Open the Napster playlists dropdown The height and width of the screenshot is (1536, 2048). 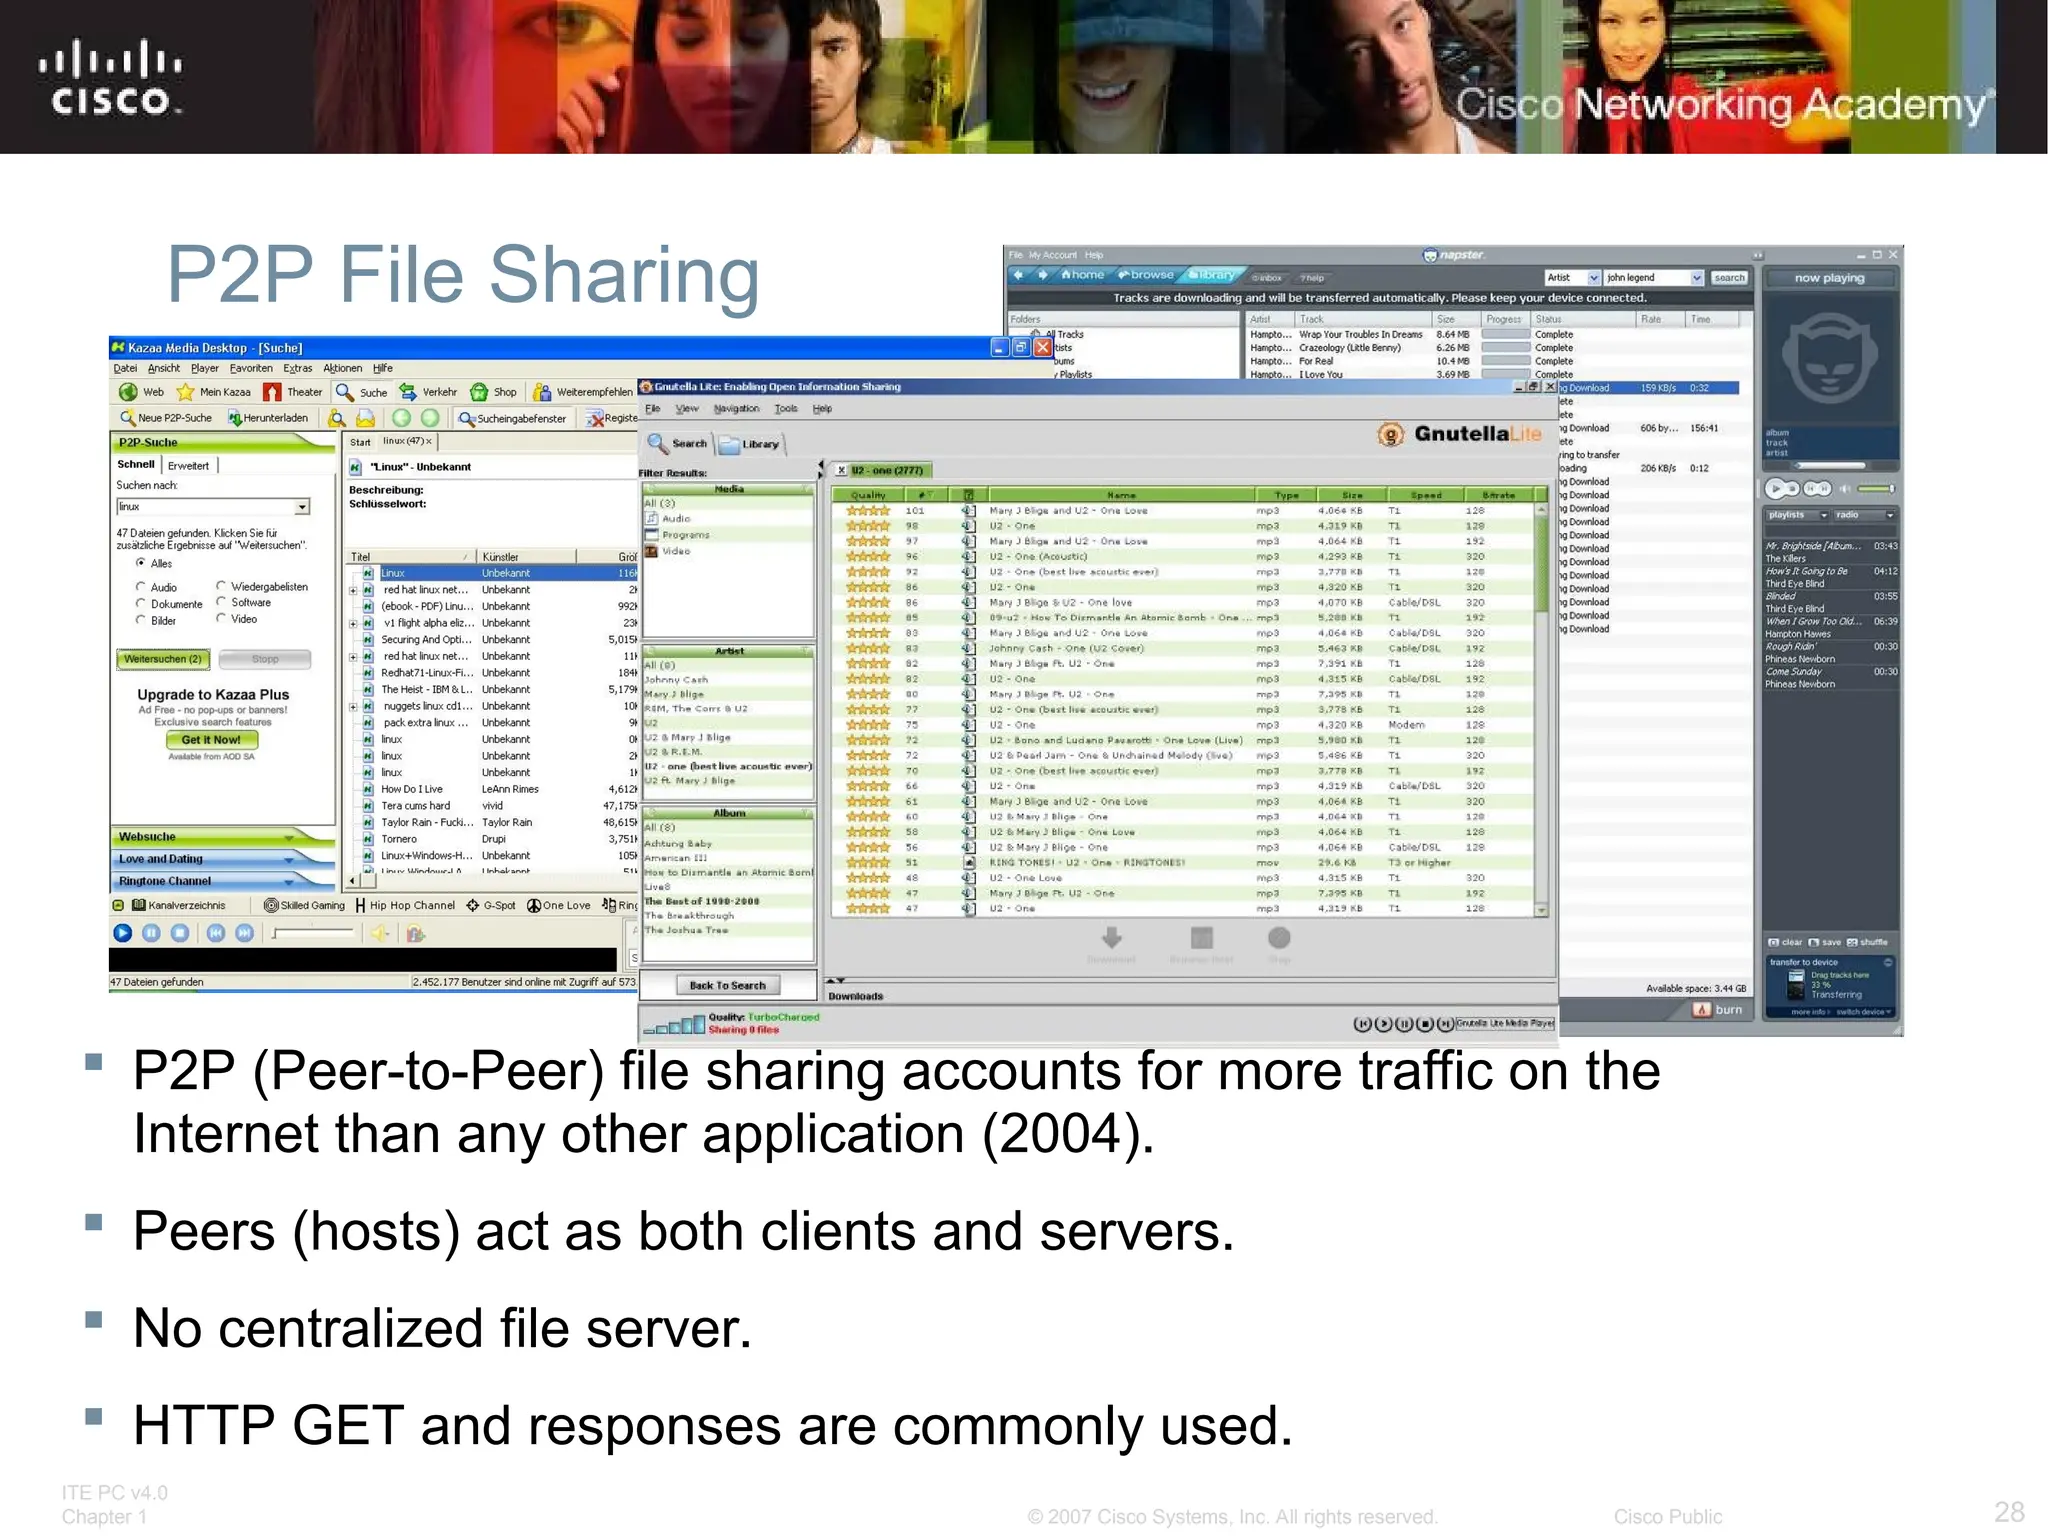[1796, 515]
